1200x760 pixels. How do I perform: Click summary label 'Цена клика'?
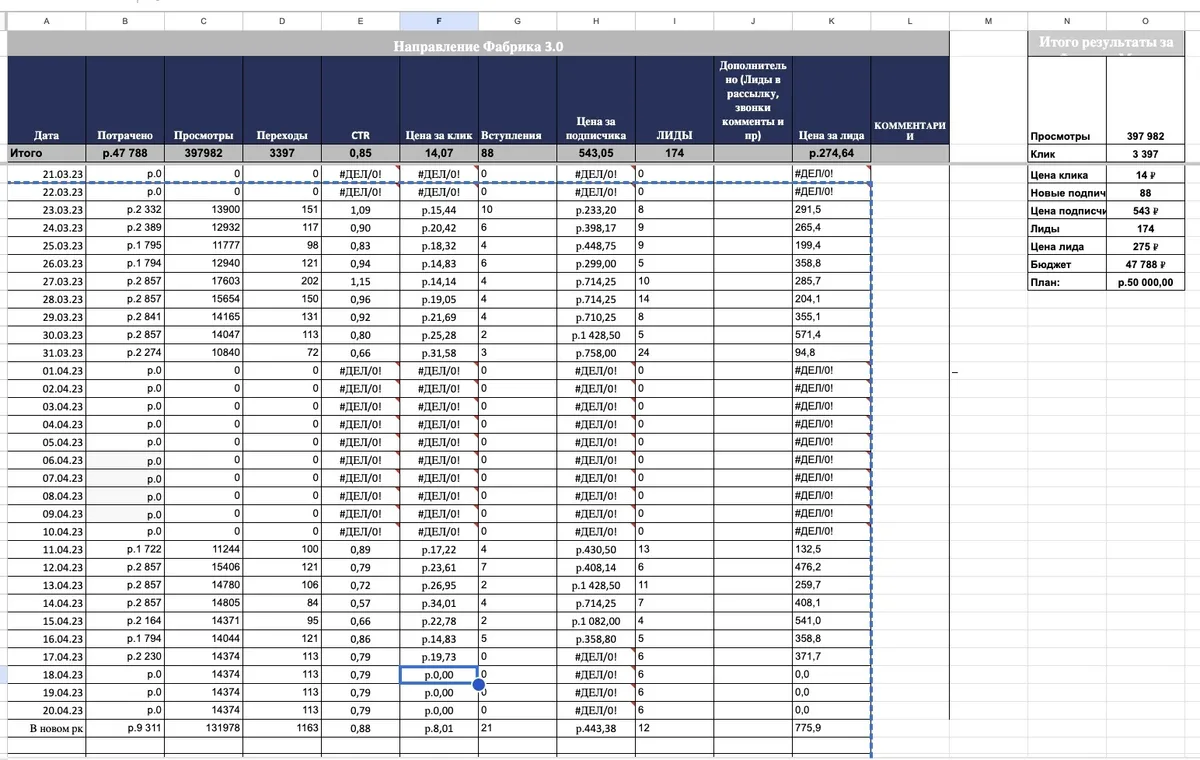pyautogui.click(x=1066, y=175)
